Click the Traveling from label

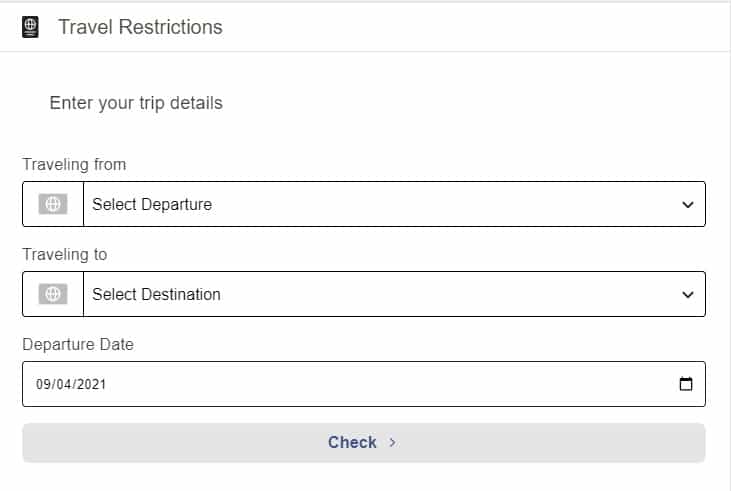coord(74,165)
